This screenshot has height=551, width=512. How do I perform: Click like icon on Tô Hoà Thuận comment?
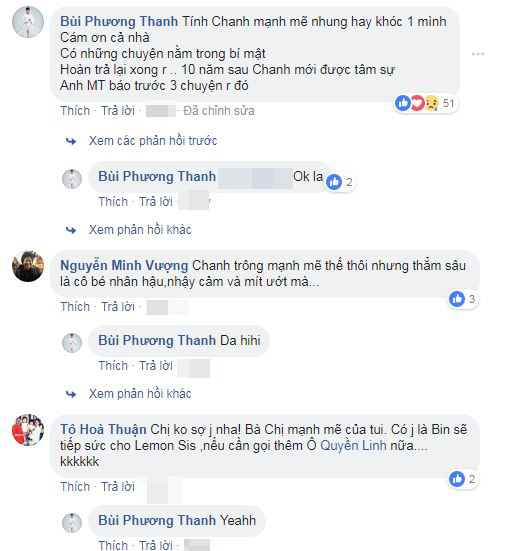tap(457, 479)
